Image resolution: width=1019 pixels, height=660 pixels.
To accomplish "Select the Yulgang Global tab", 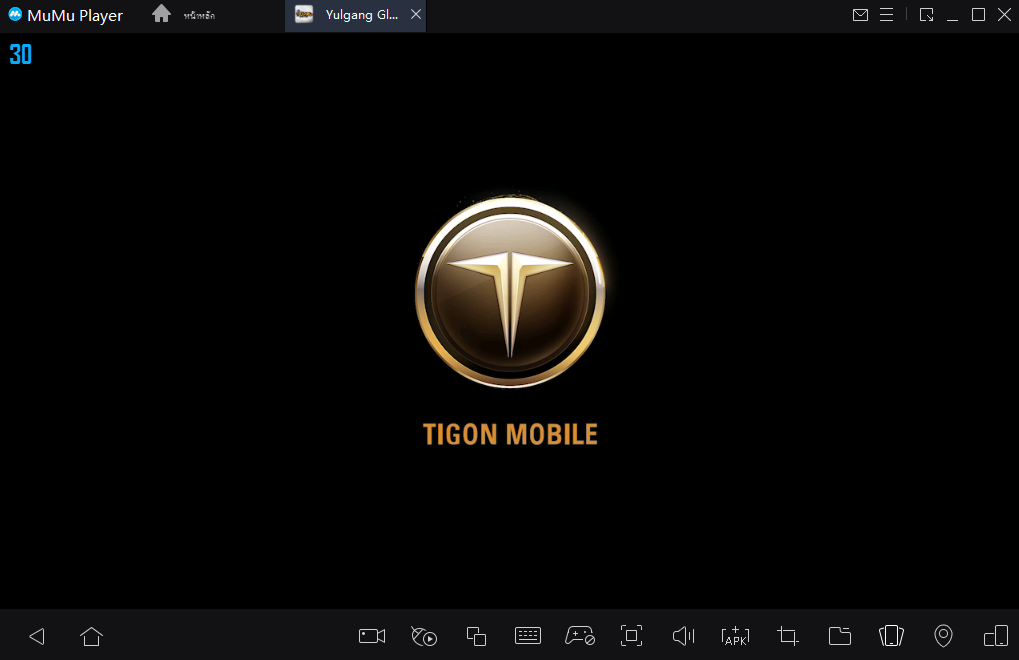I will (x=350, y=15).
